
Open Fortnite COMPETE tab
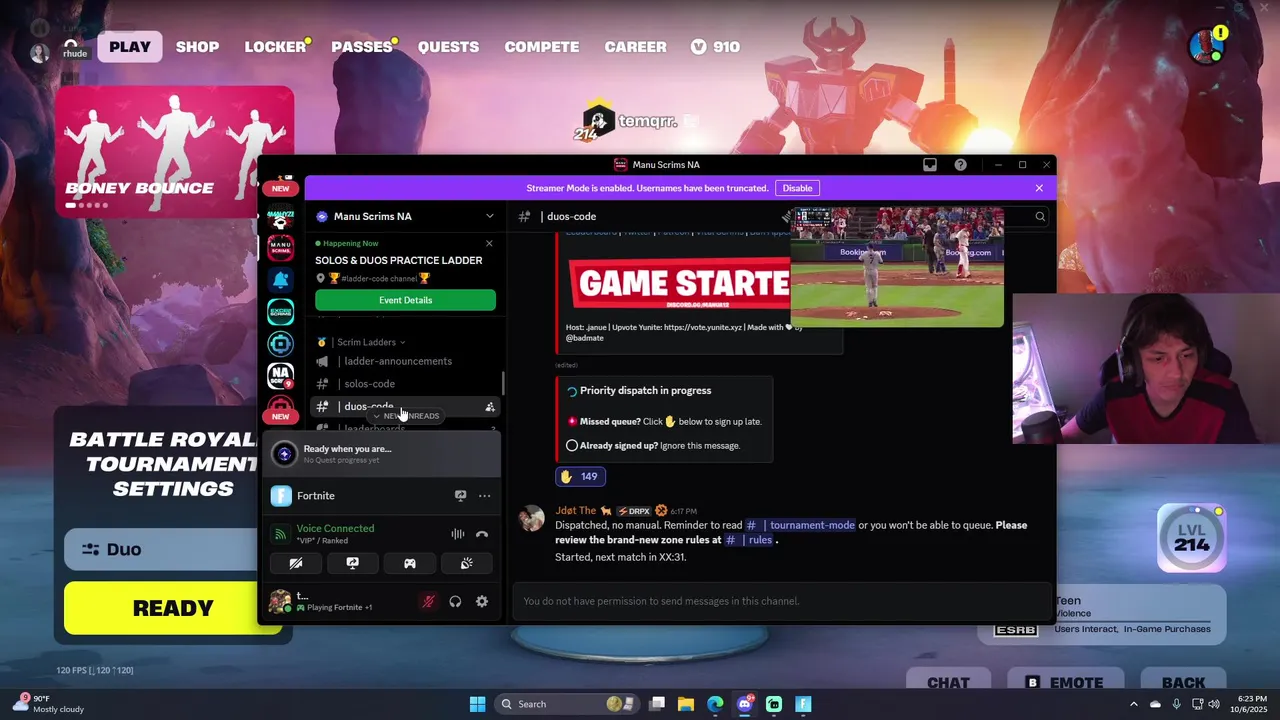coord(542,47)
